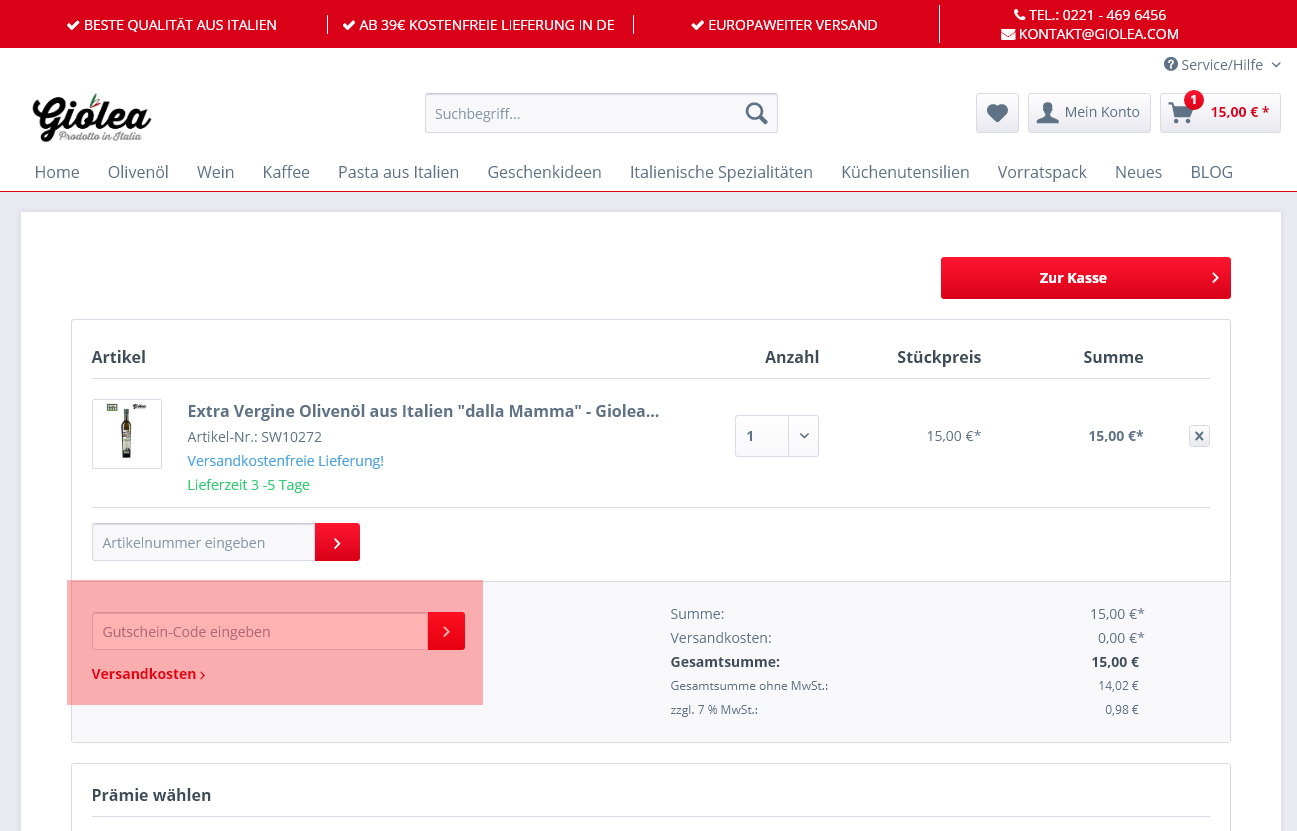Screen dimensions: 1297x831
Task: Open the Kaffee category
Action: pyautogui.click(x=286, y=172)
